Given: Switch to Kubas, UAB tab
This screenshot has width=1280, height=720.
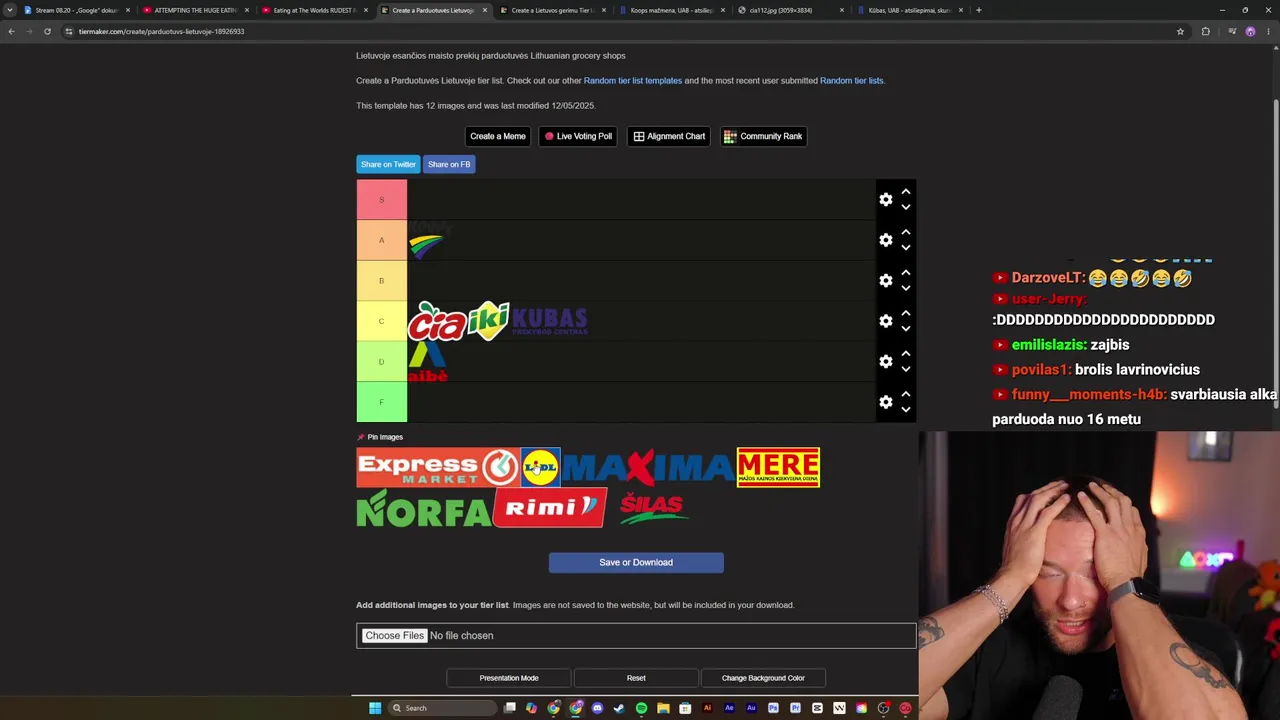Looking at the screenshot, I should (x=909, y=10).
